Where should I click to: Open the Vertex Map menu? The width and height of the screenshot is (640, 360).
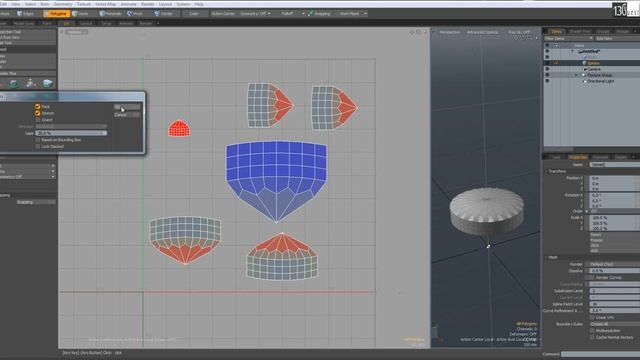tap(106, 4)
